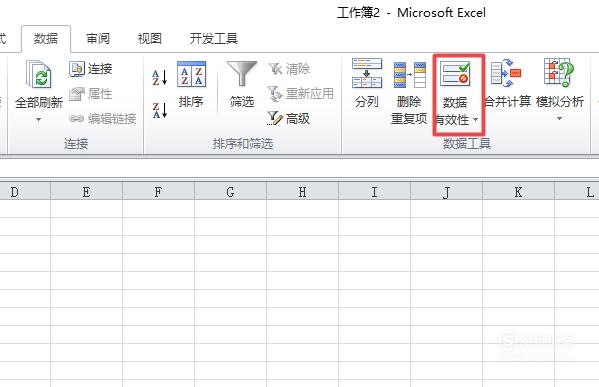Open the 开发工具 tab
The height and width of the screenshot is (387, 599).
[x=214, y=39]
